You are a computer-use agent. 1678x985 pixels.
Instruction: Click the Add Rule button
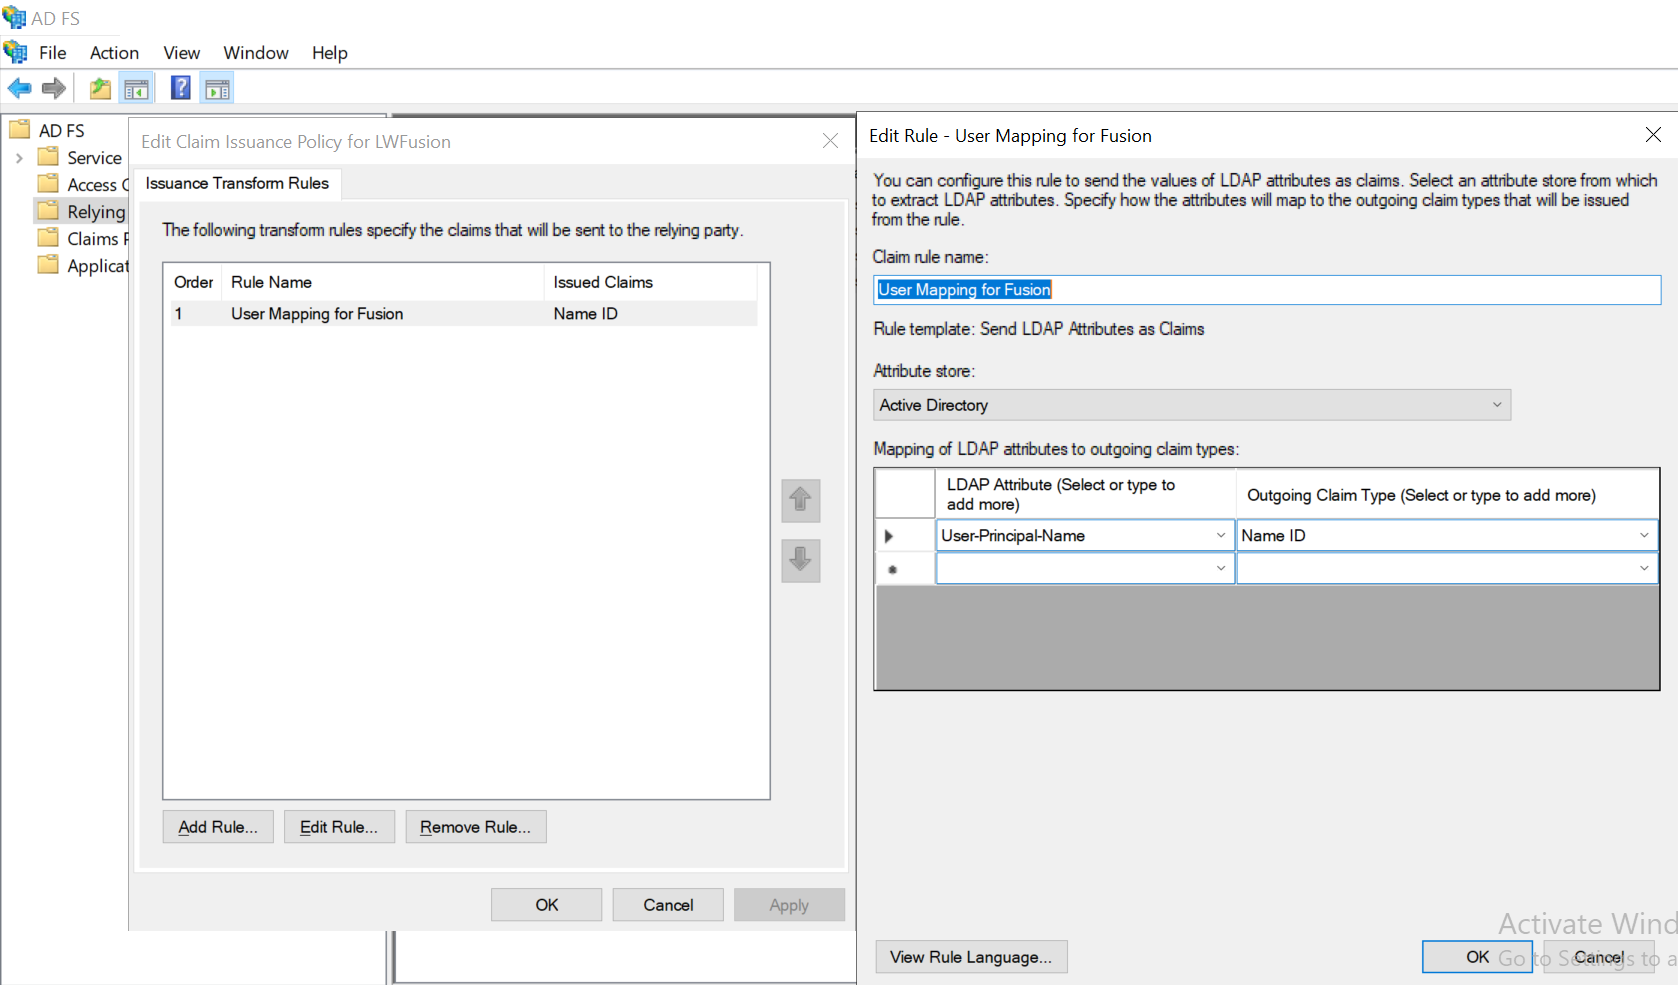tap(217, 826)
